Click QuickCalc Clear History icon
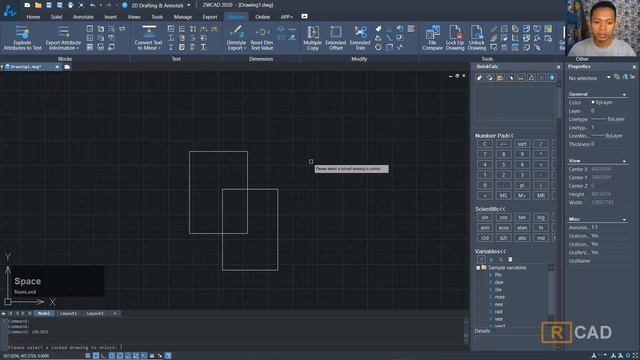Image resolution: width=640 pixels, height=360 pixels. click(490, 78)
